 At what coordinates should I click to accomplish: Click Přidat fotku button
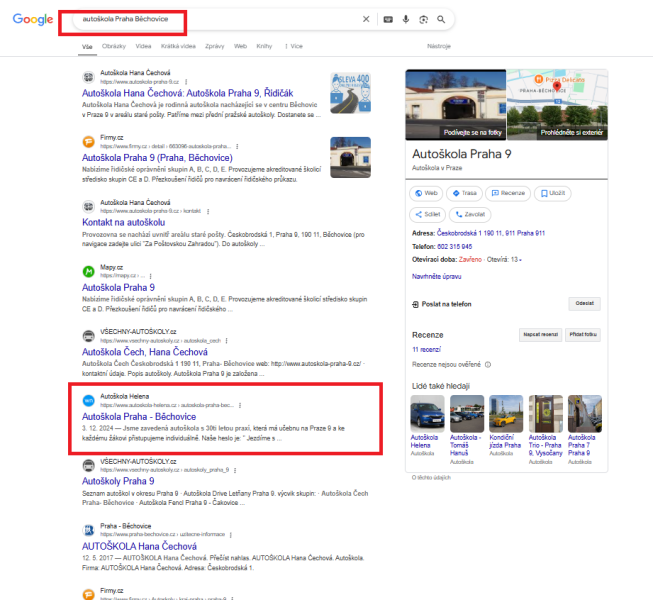[583, 334]
